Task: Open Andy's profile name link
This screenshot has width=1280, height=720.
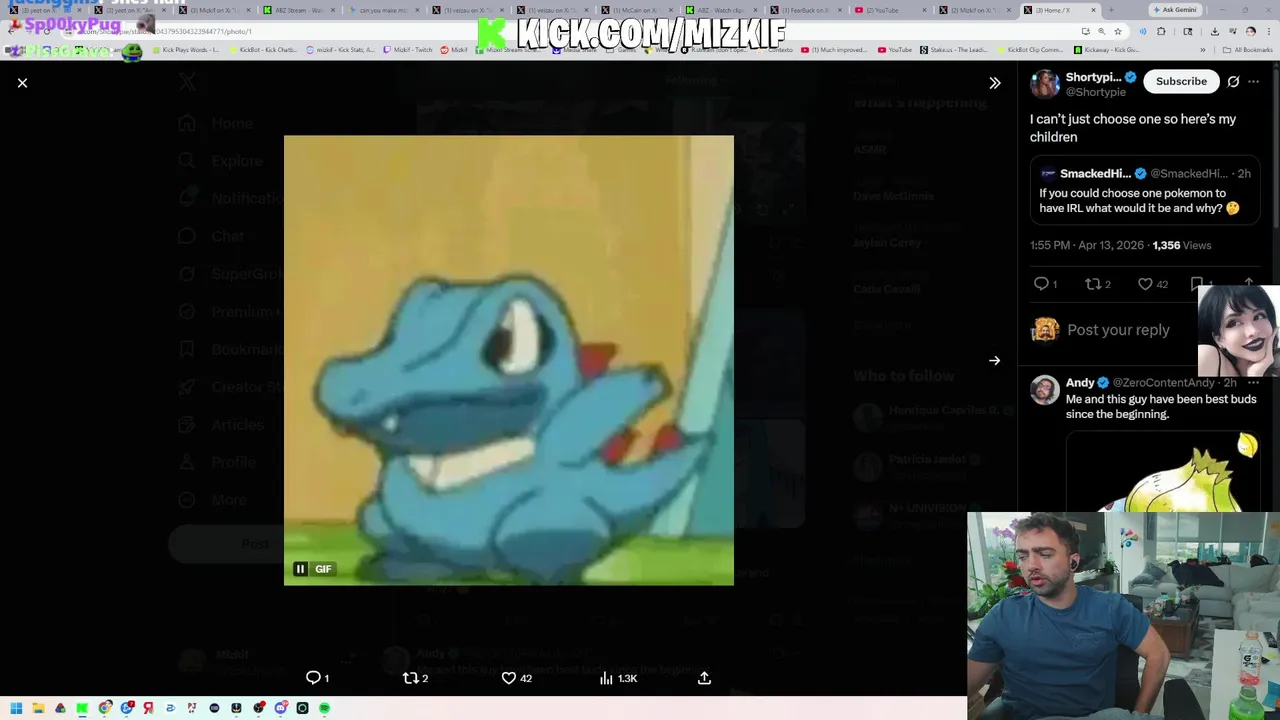Action: click(1080, 382)
